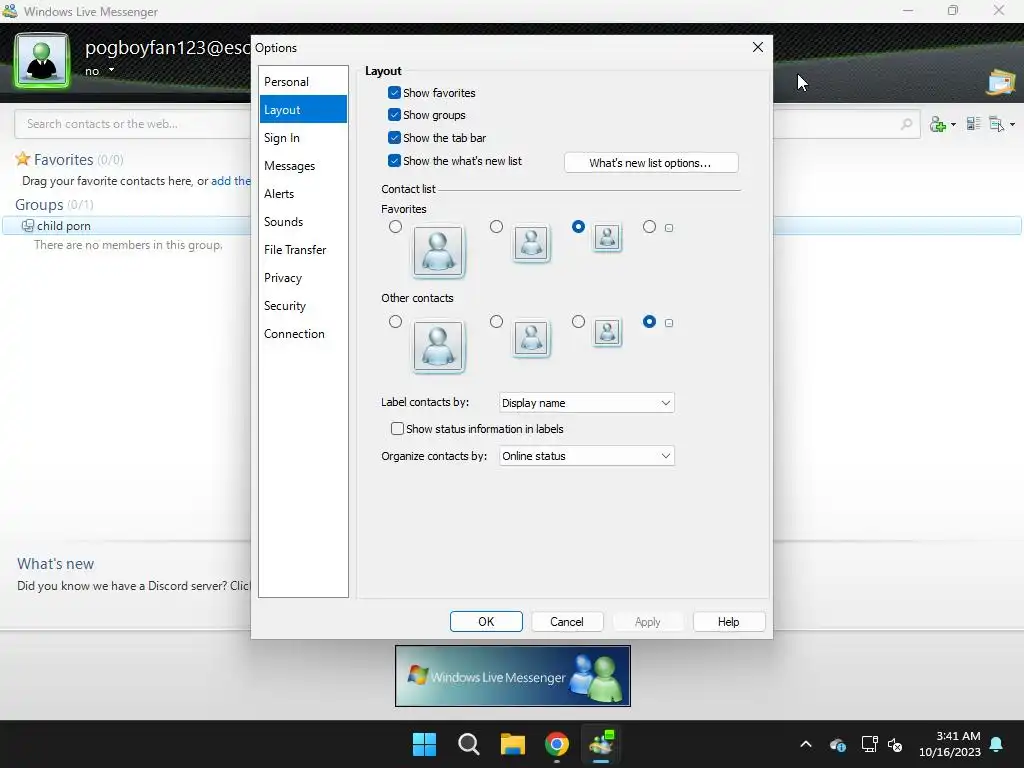Click the Help button in Options
1024x768 pixels.
[x=729, y=622]
